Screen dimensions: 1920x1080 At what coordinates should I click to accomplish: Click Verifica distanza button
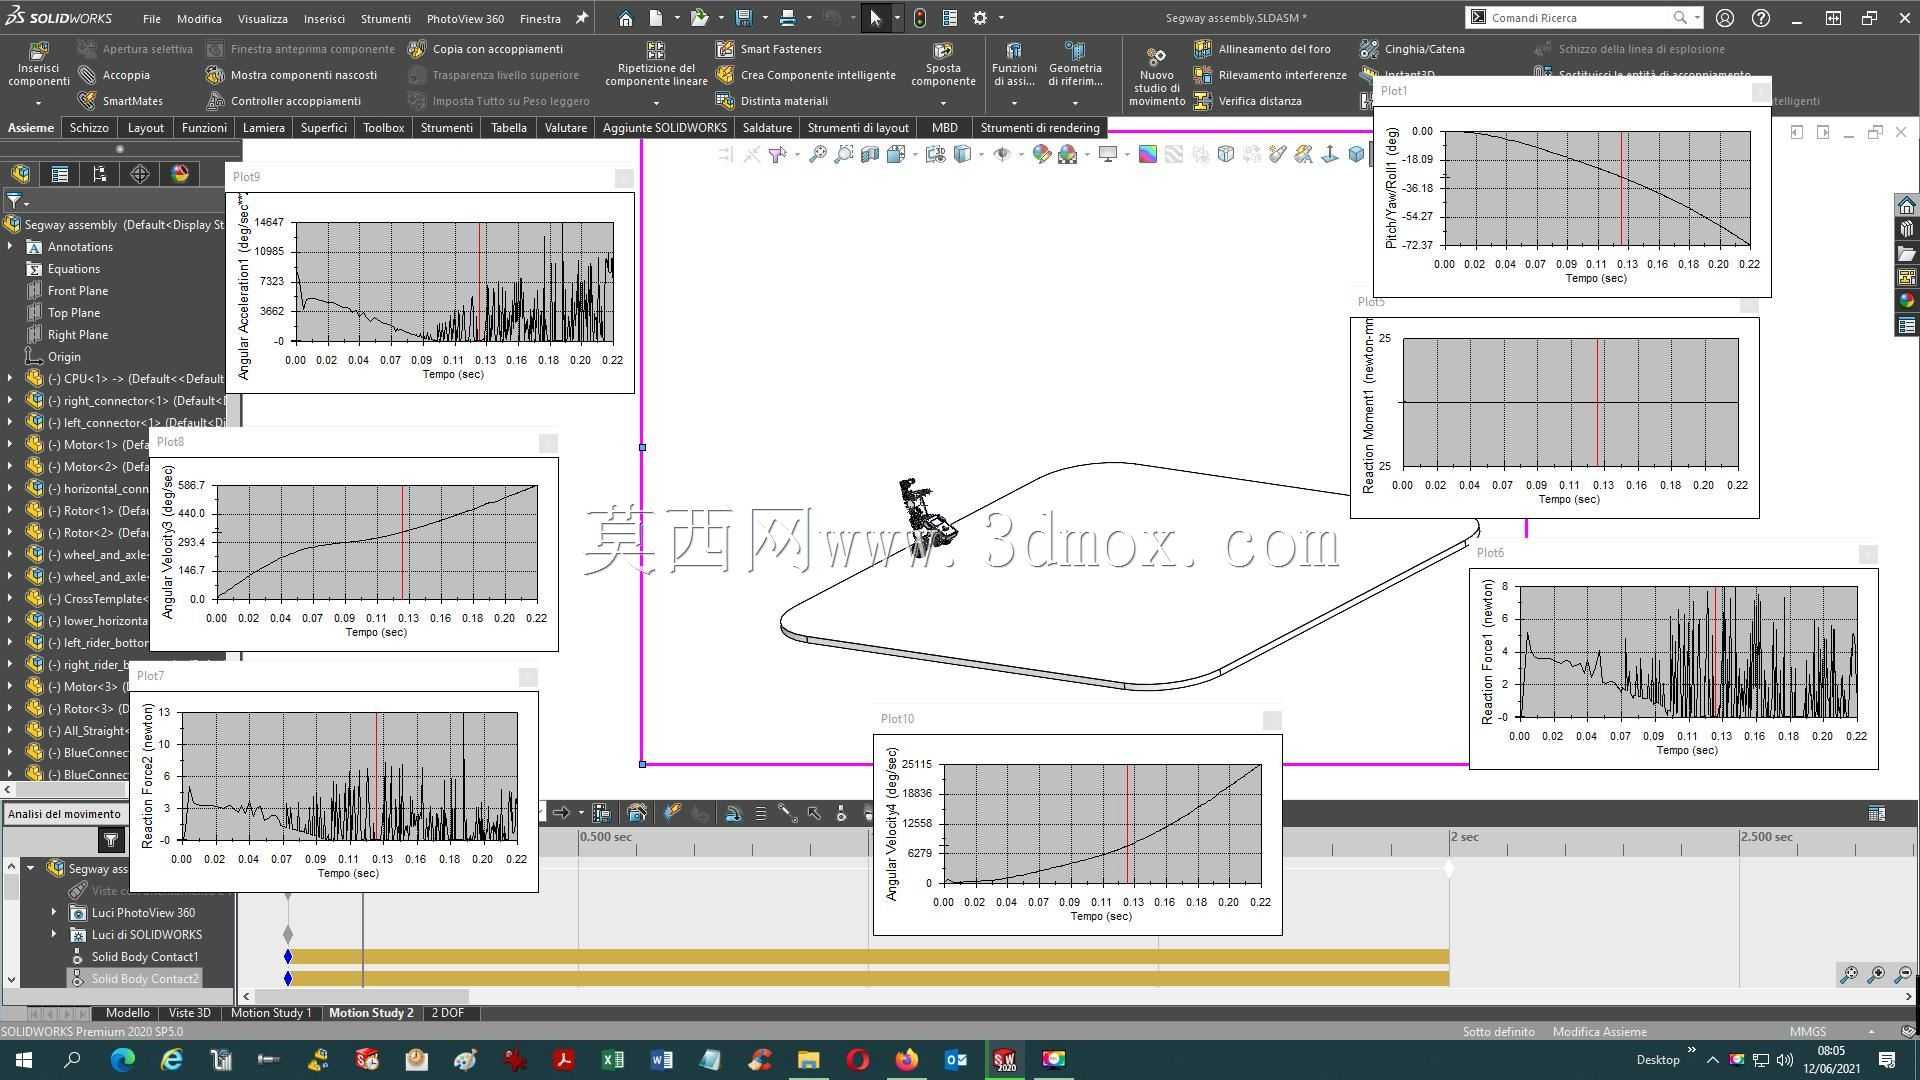click(1248, 101)
